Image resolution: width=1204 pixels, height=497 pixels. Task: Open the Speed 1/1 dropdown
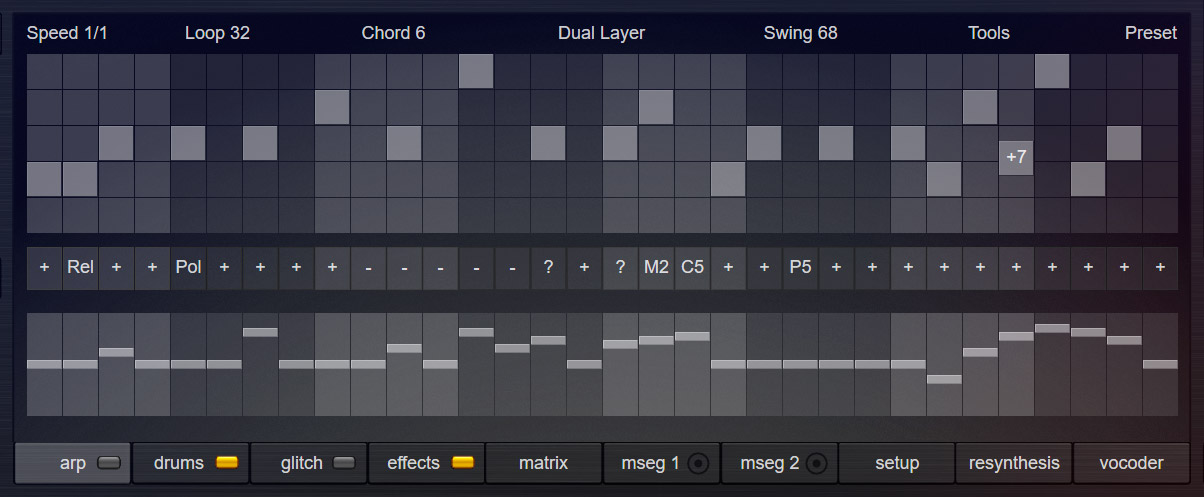tap(67, 33)
